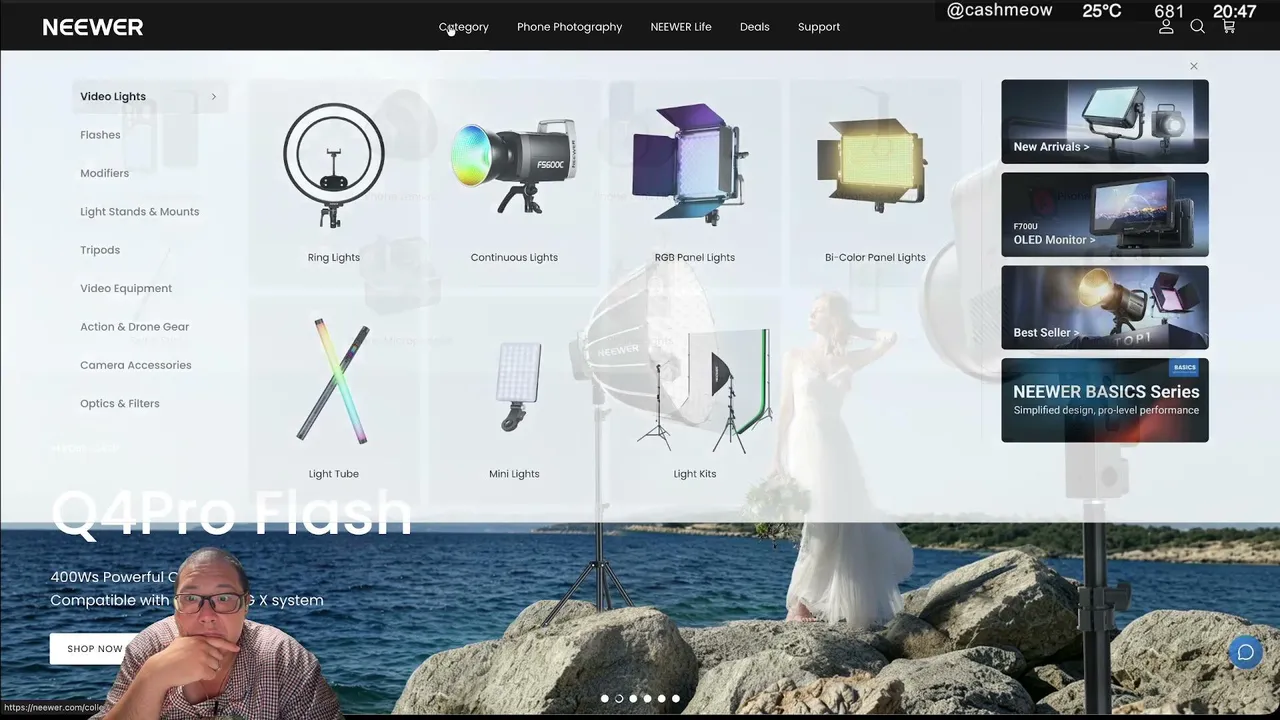Open the NEEWER BASICS Series banner
The width and height of the screenshot is (1280, 720).
(x=1105, y=400)
